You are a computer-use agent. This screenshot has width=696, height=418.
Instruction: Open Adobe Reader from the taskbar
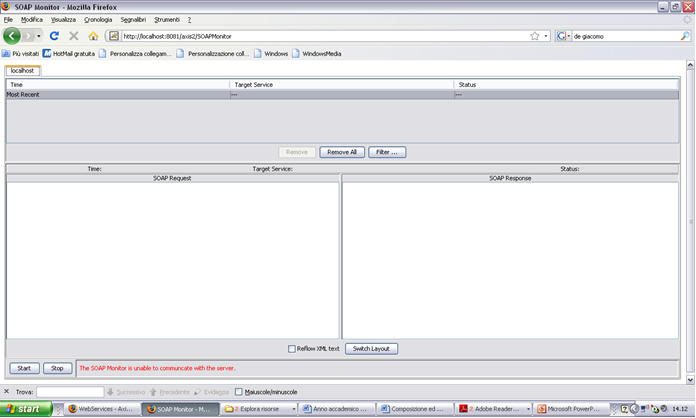491,409
